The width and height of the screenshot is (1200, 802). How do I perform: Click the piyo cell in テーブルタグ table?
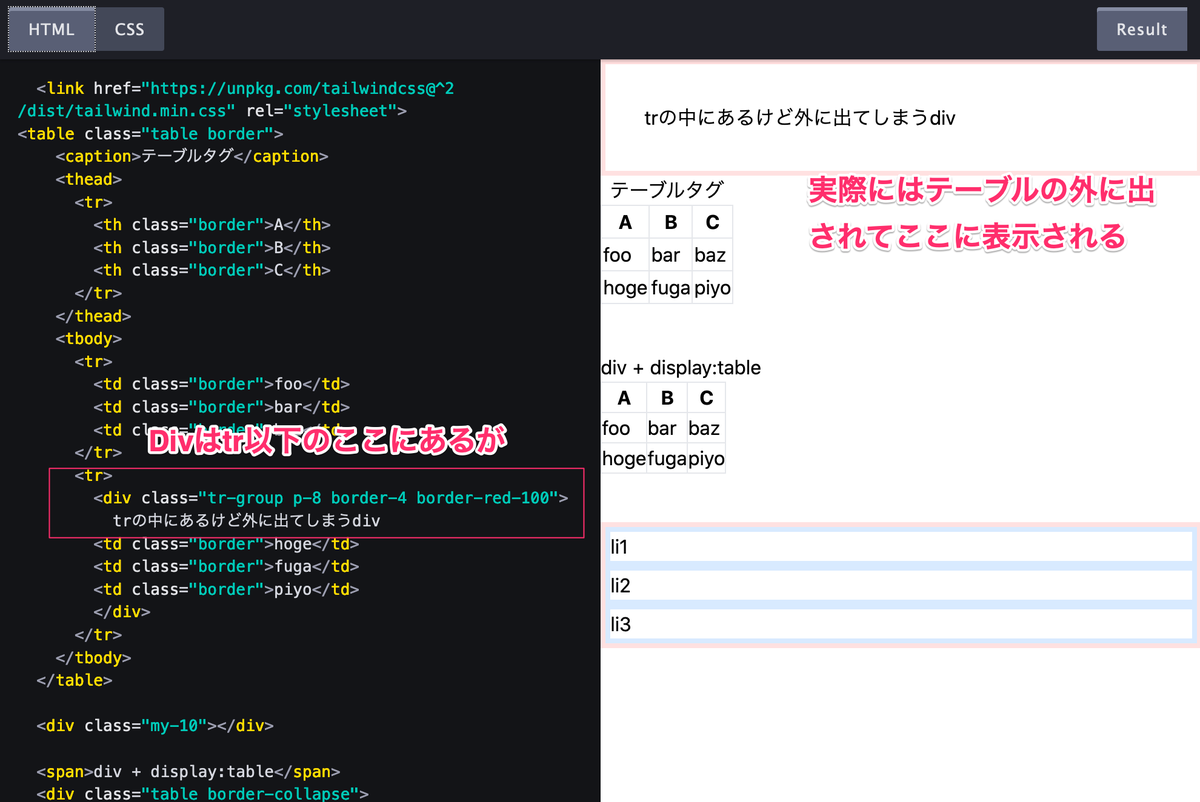[x=712, y=288]
